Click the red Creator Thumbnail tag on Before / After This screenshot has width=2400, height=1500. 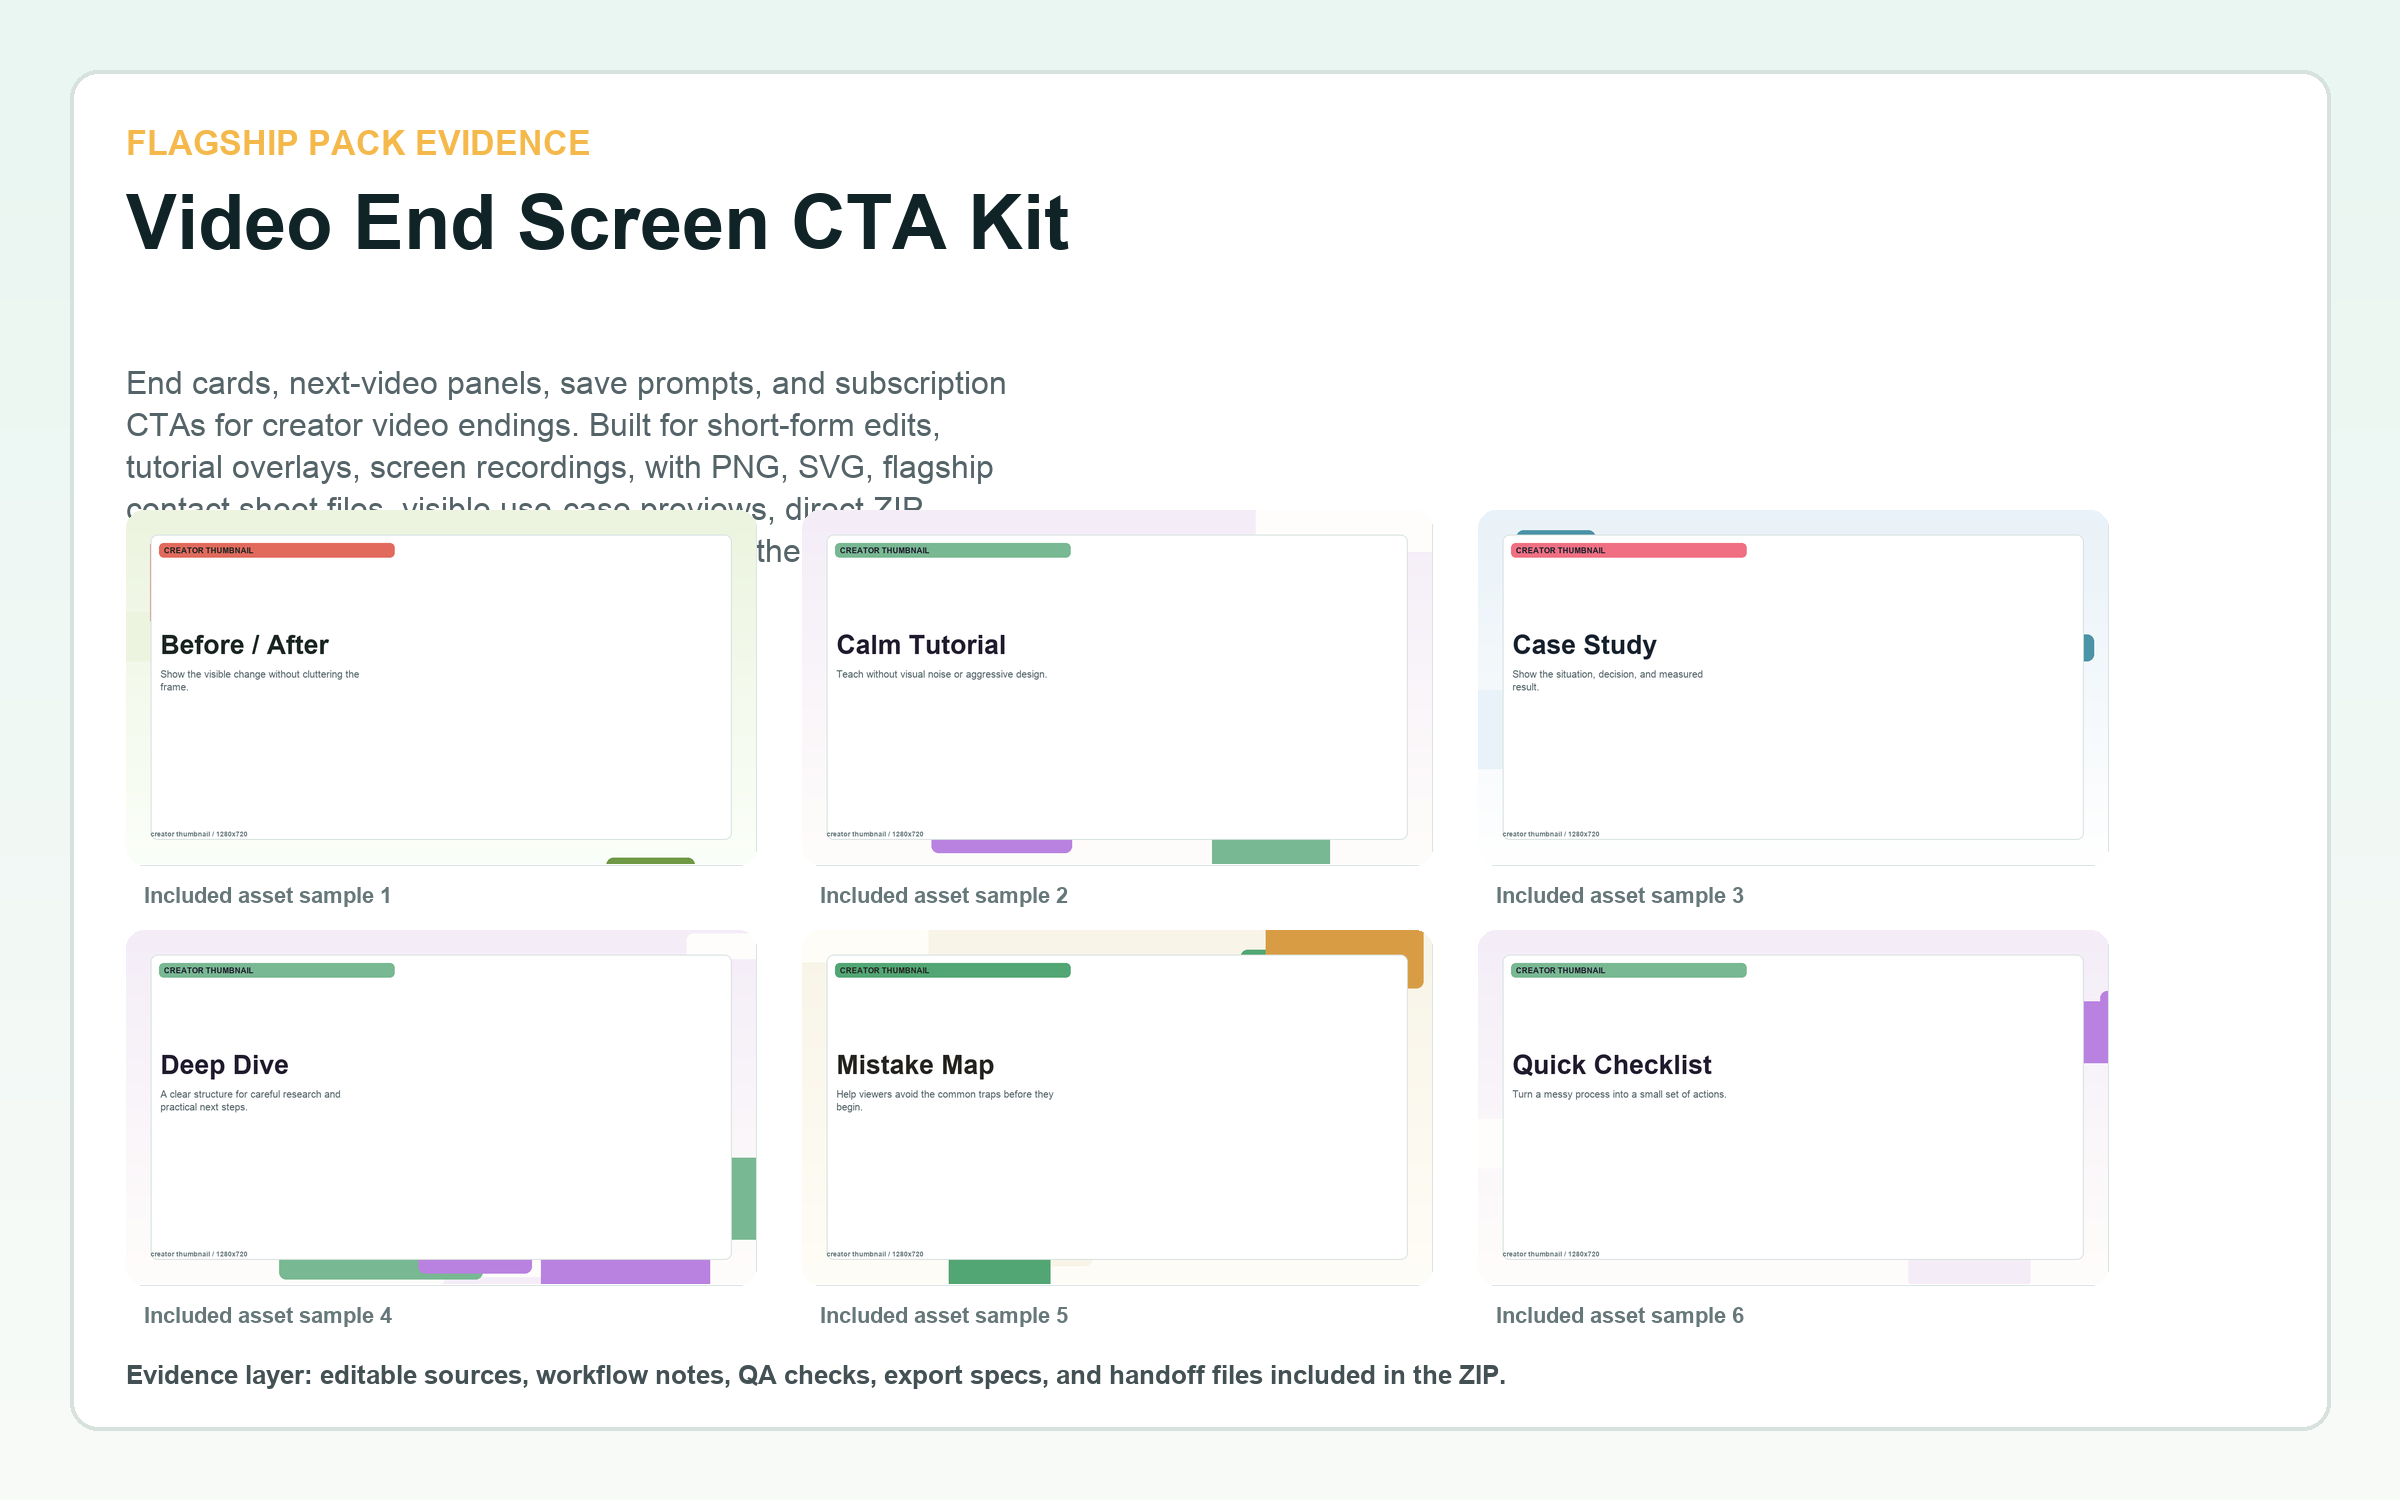click(277, 550)
